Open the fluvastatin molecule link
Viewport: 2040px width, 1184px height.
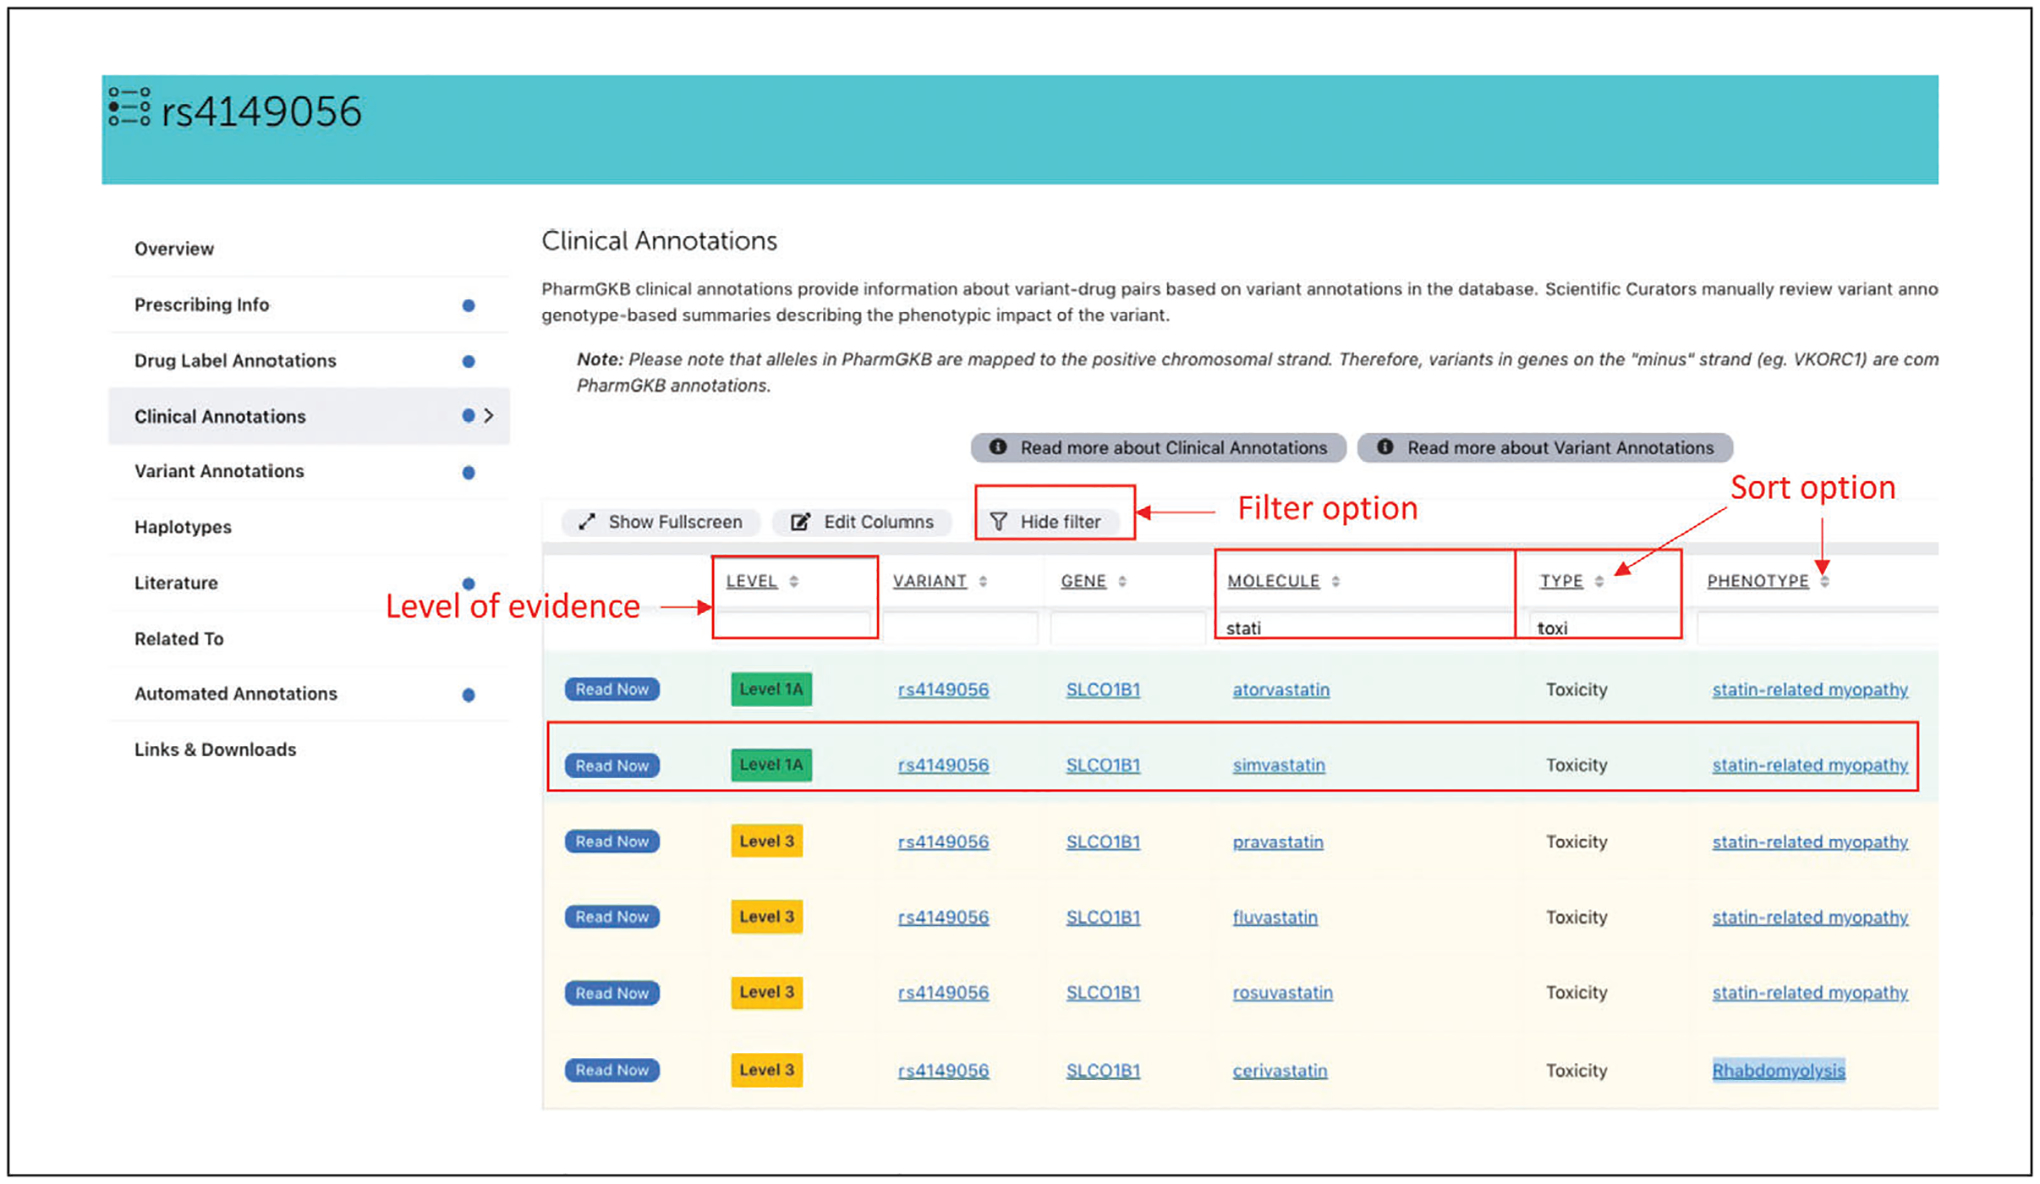1275,917
